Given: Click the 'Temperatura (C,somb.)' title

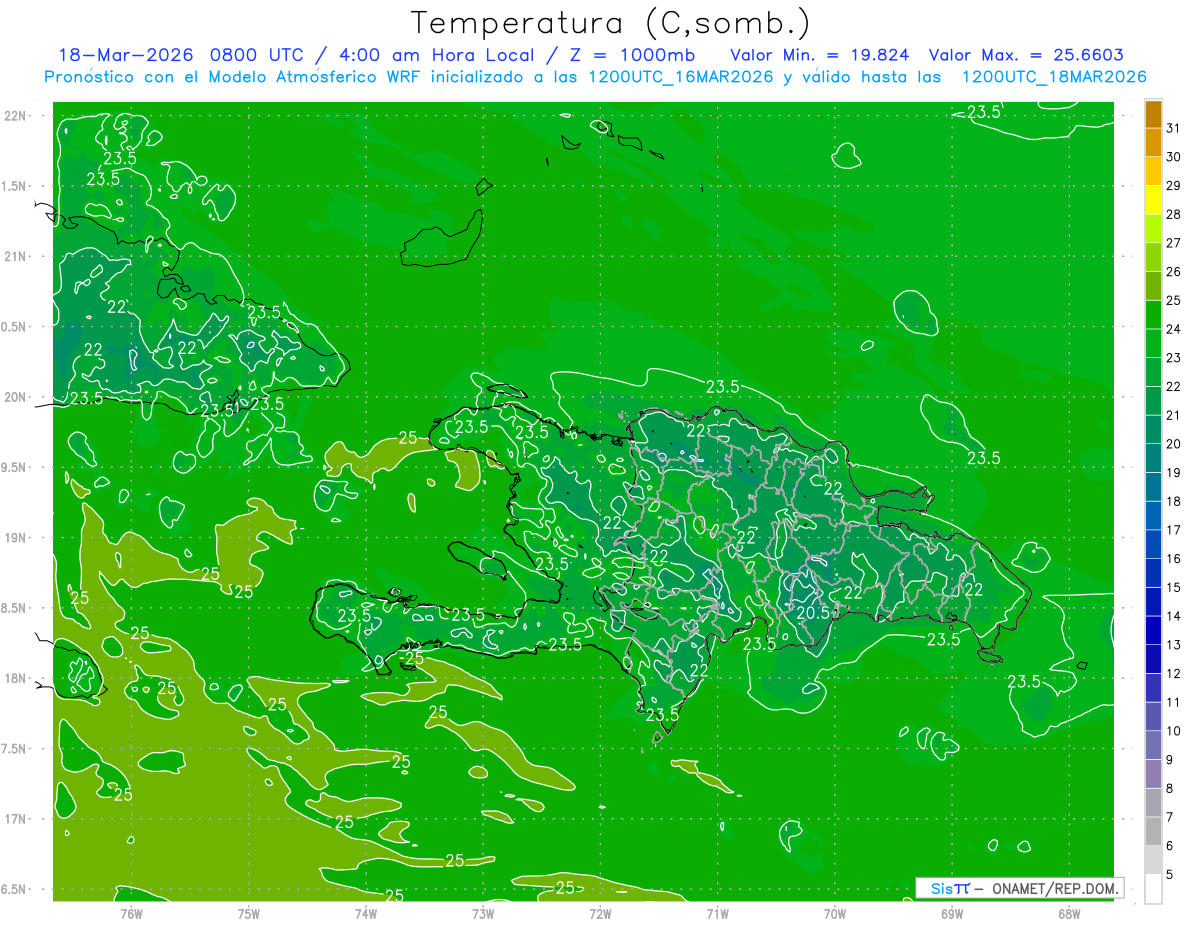Looking at the screenshot, I should (611, 23).
